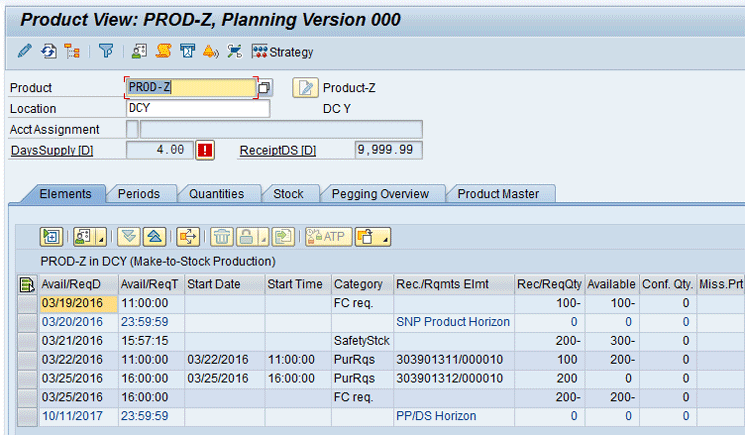
Task: Click the refresh icon in top toolbar
Action: pos(48,51)
